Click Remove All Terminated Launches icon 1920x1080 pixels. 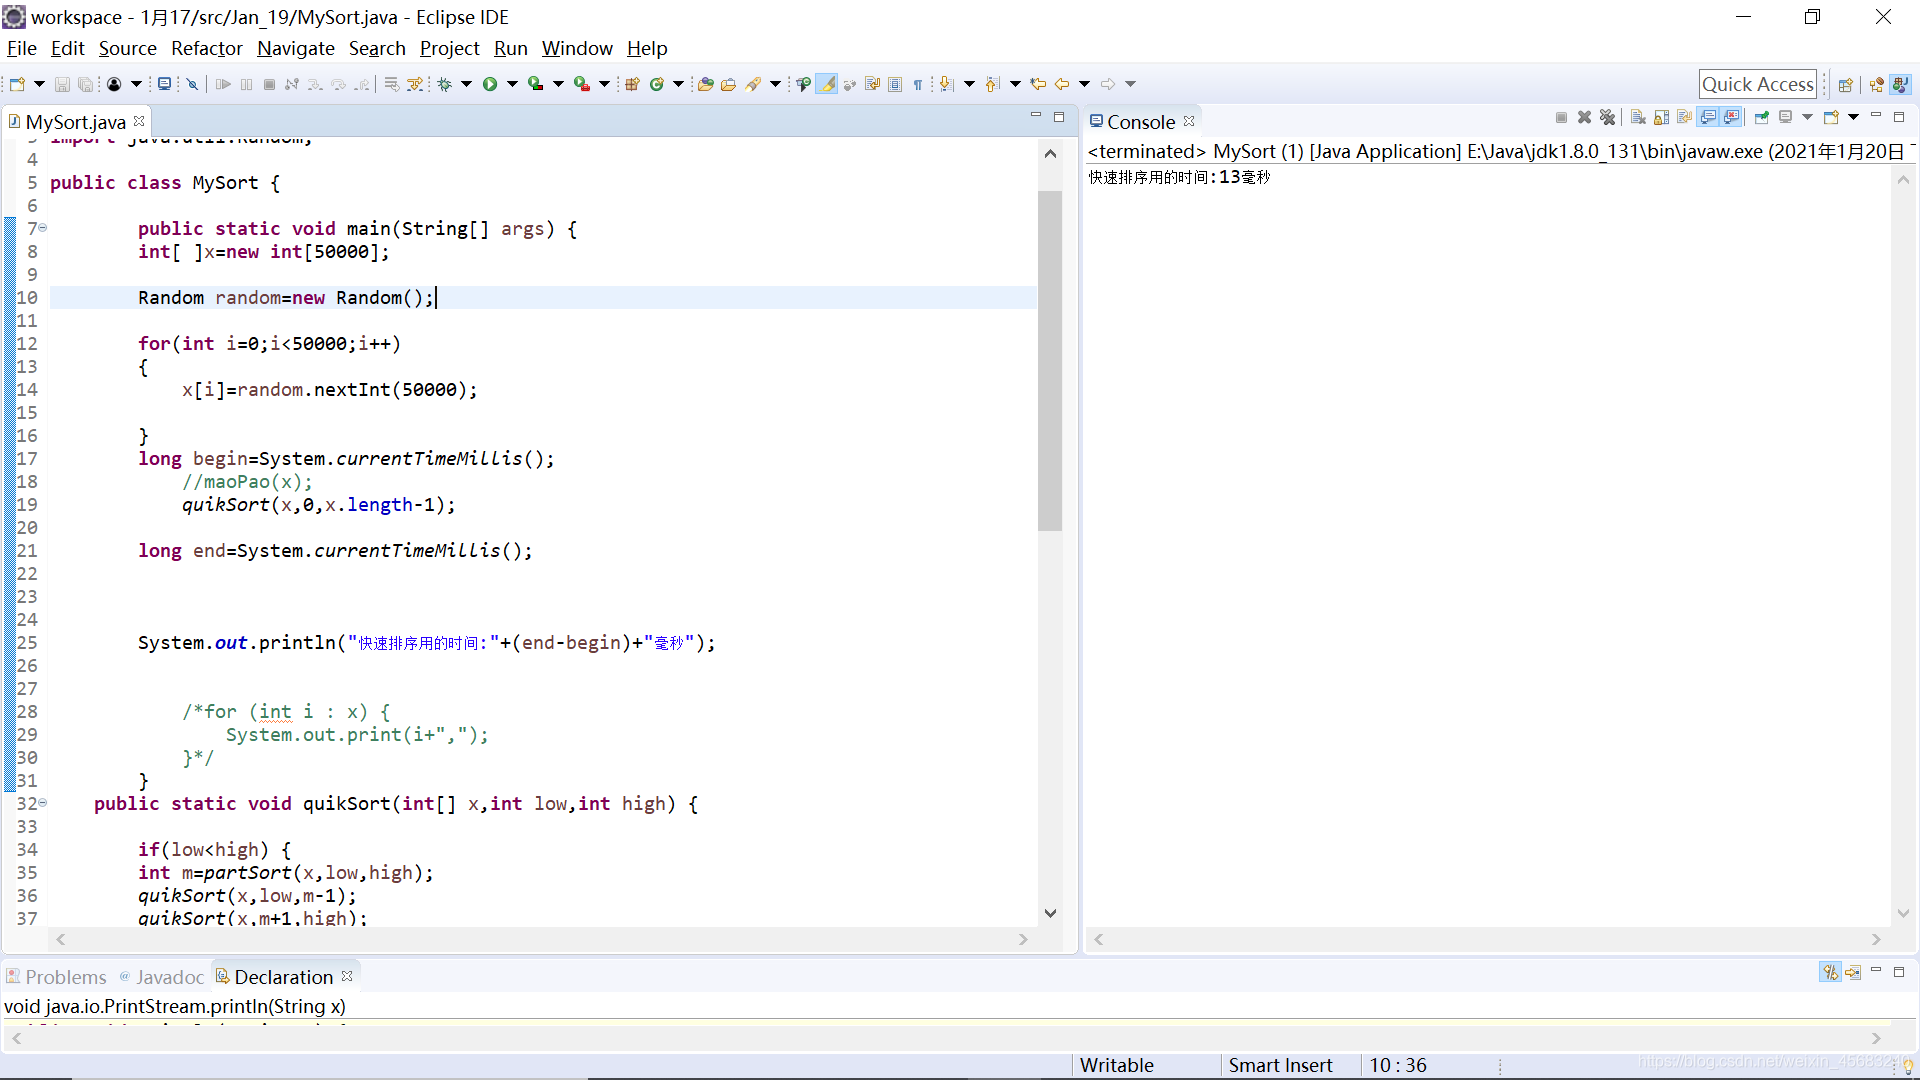click(x=1607, y=118)
